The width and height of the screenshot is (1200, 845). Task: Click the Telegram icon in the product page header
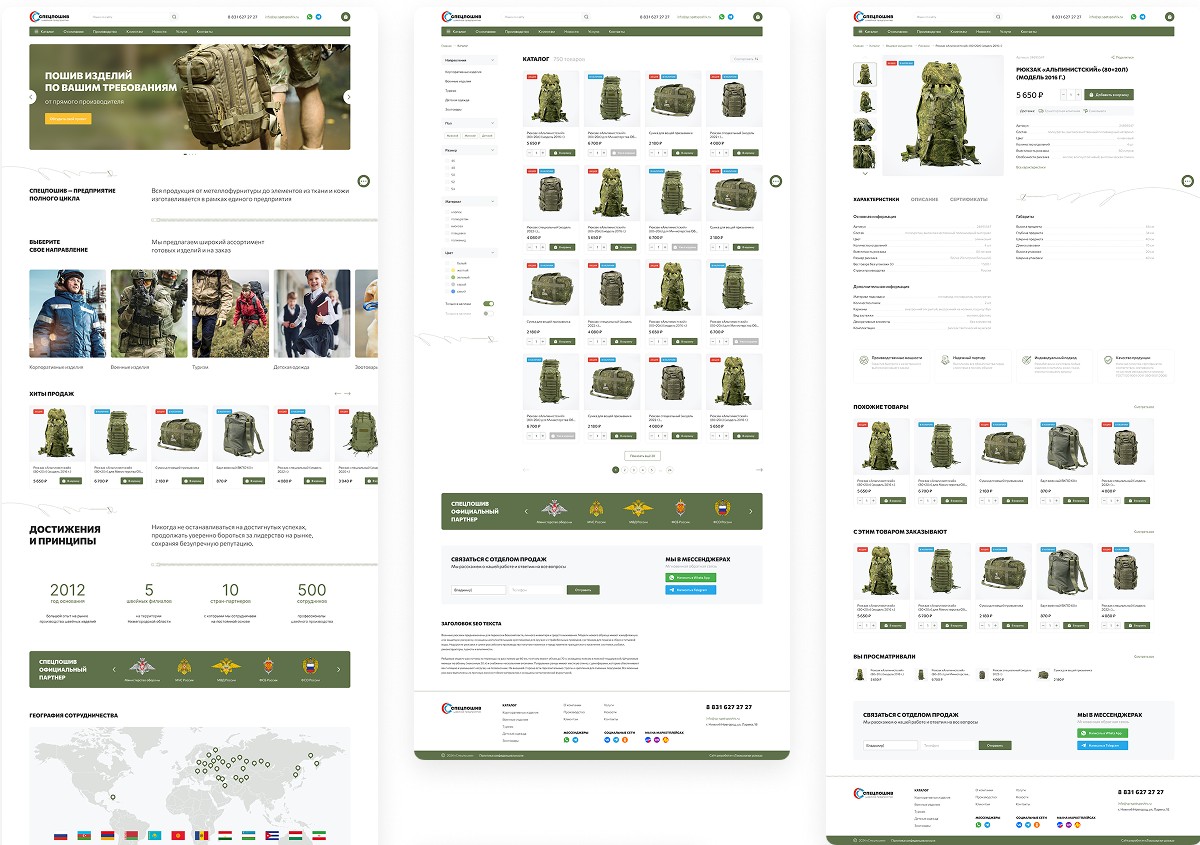[x=1142, y=17]
